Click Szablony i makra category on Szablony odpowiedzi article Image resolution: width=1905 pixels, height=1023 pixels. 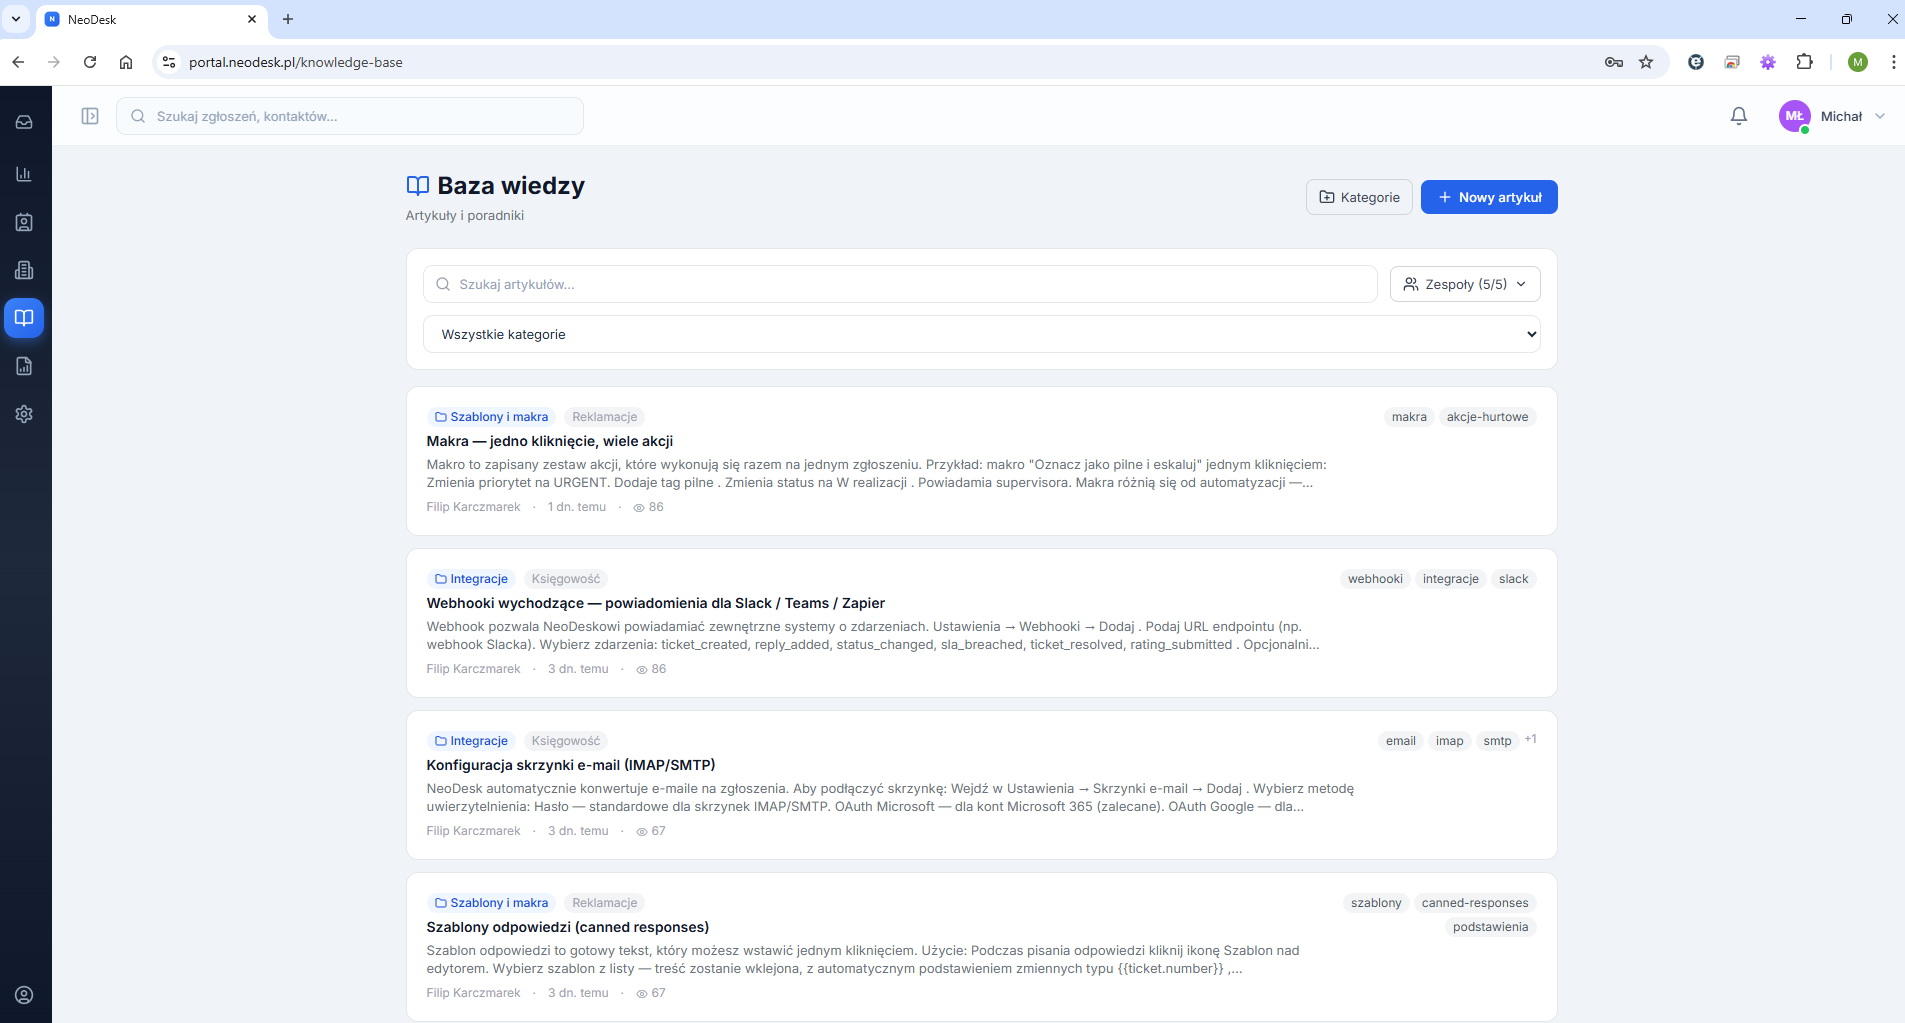point(491,903)
